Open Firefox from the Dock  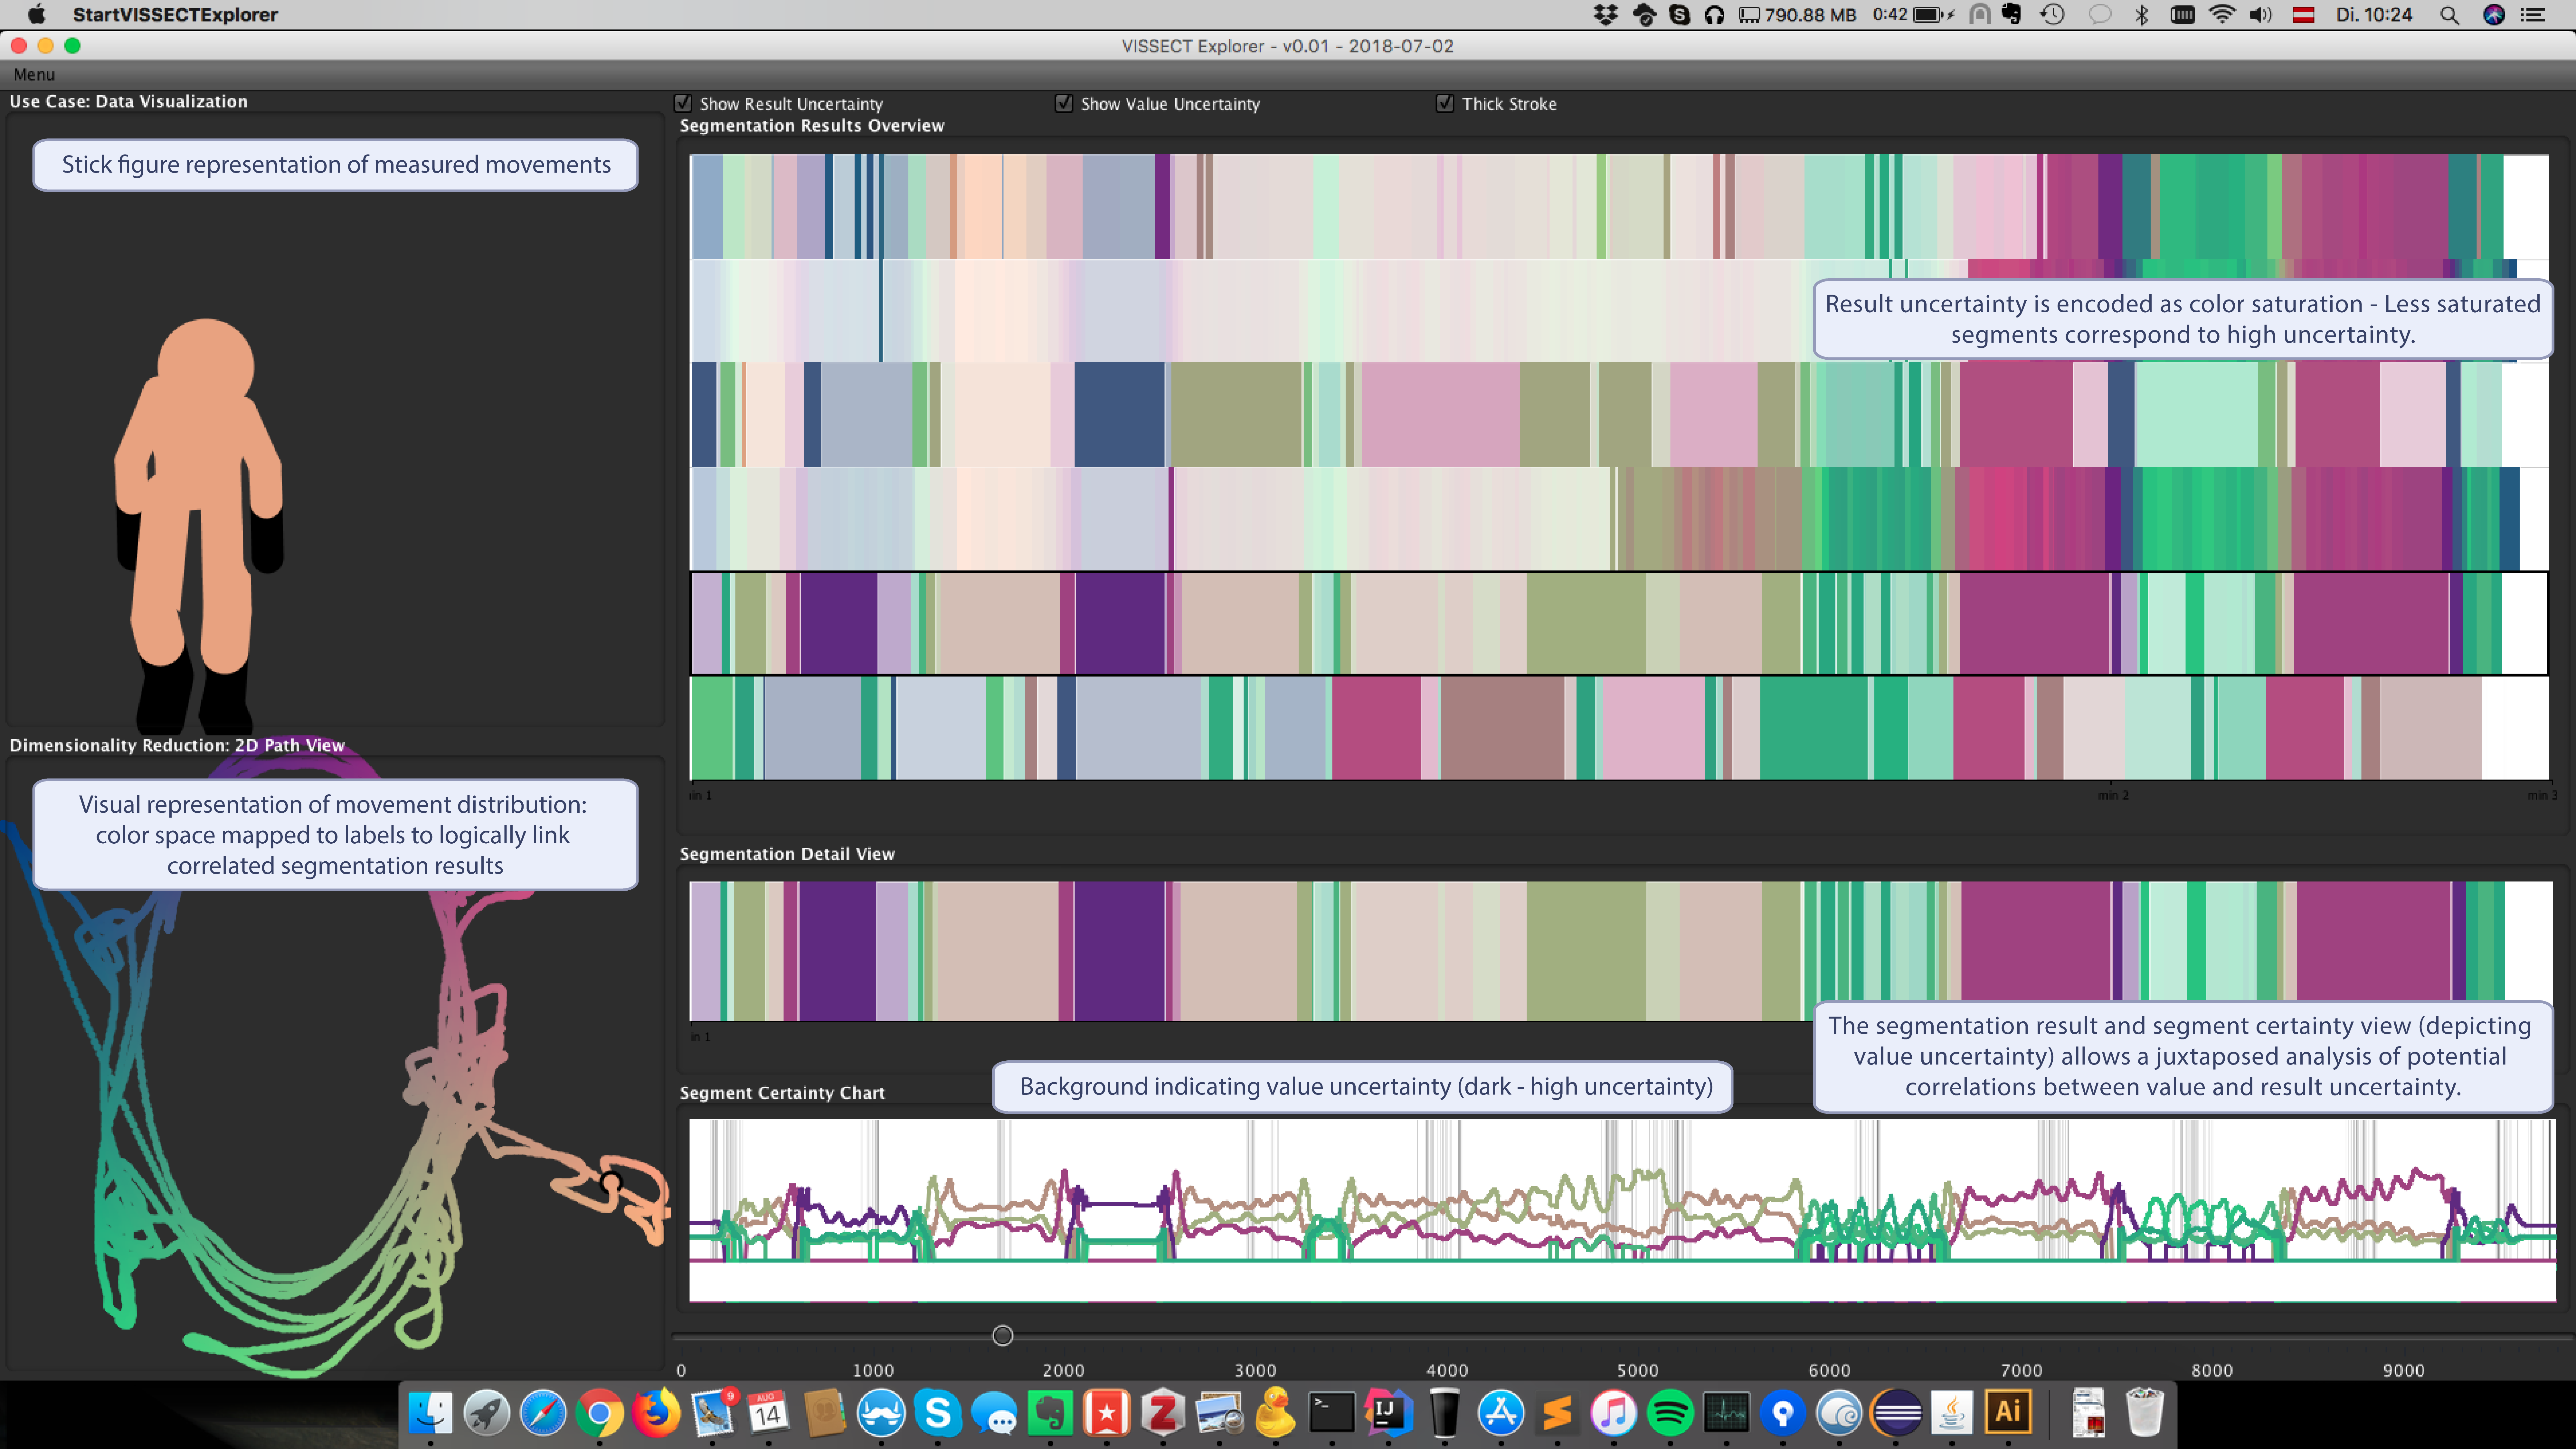(656, 1413)
